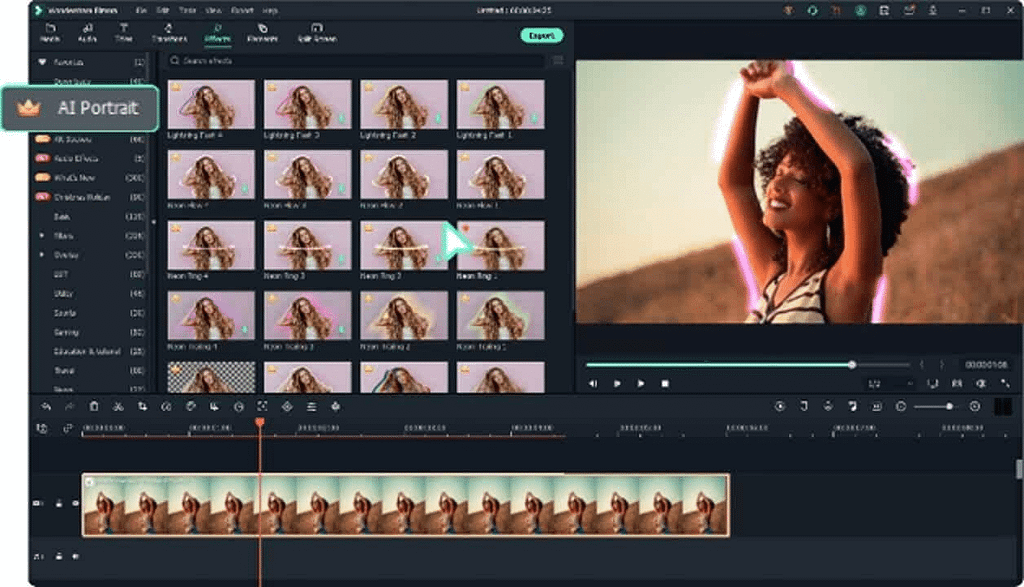Click the timeline zoom slider
The height and width of the screenshot is (587, 1024).
(x=935, y=407)
